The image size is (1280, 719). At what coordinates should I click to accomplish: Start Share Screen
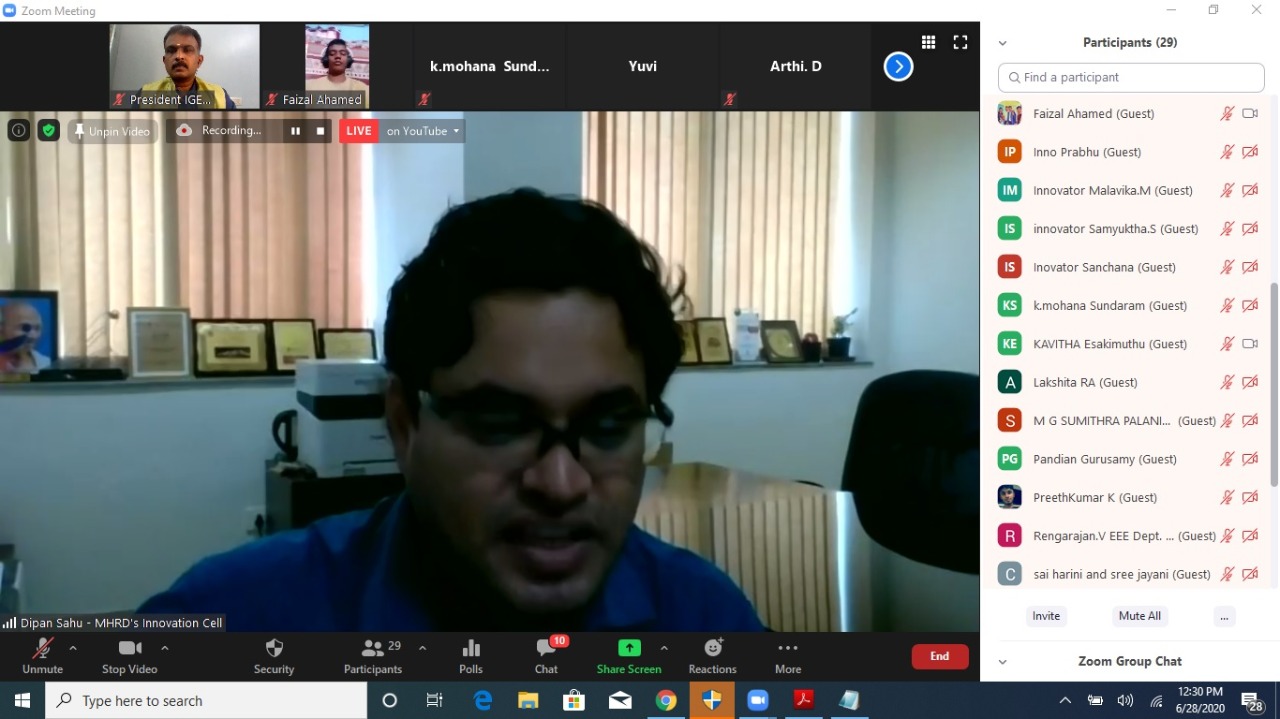point(629,655)
